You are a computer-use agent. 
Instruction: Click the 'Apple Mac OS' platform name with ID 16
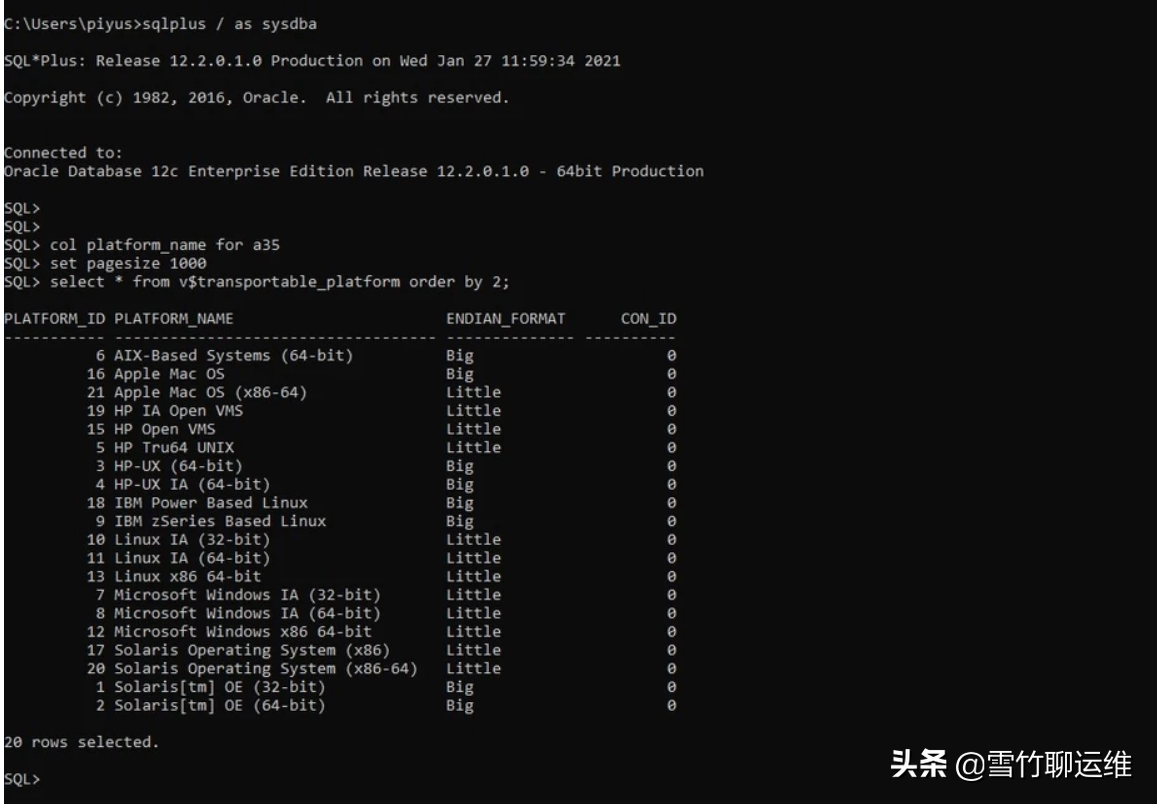point(170,374)
